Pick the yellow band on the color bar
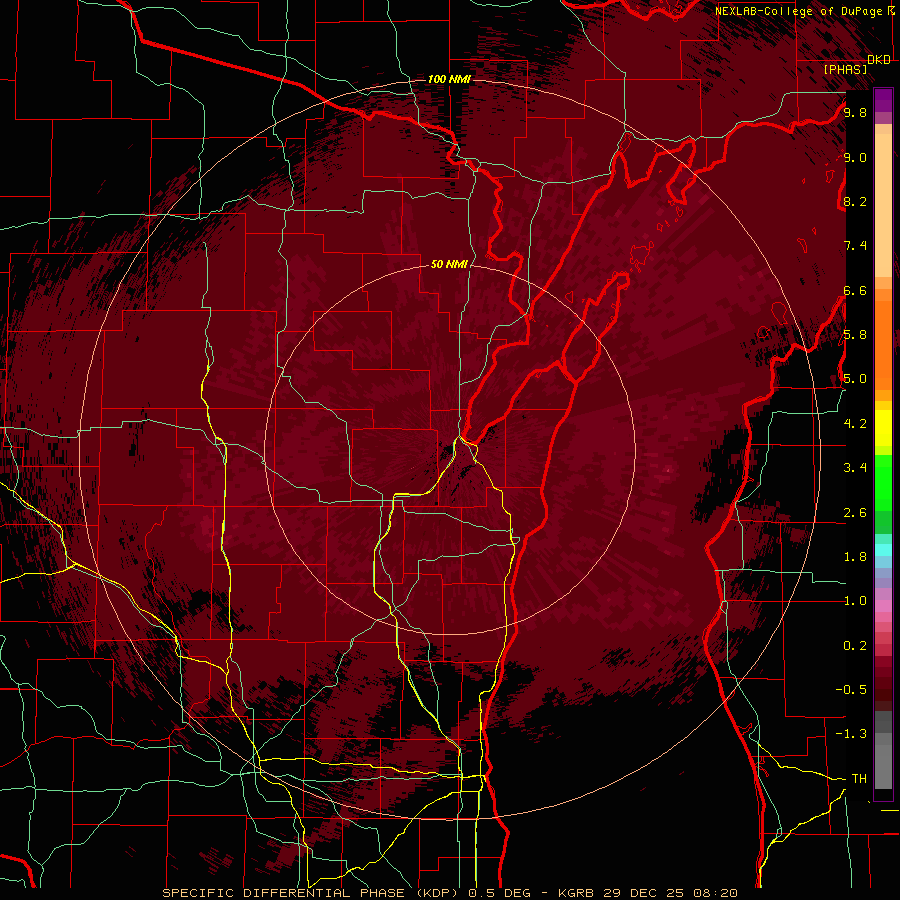Screen dimensions: 900x900 (883, 428)
